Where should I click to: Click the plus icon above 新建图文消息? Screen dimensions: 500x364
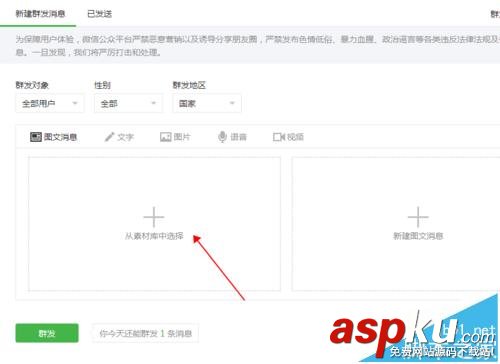pyautogui.click(x=418, y=217)
